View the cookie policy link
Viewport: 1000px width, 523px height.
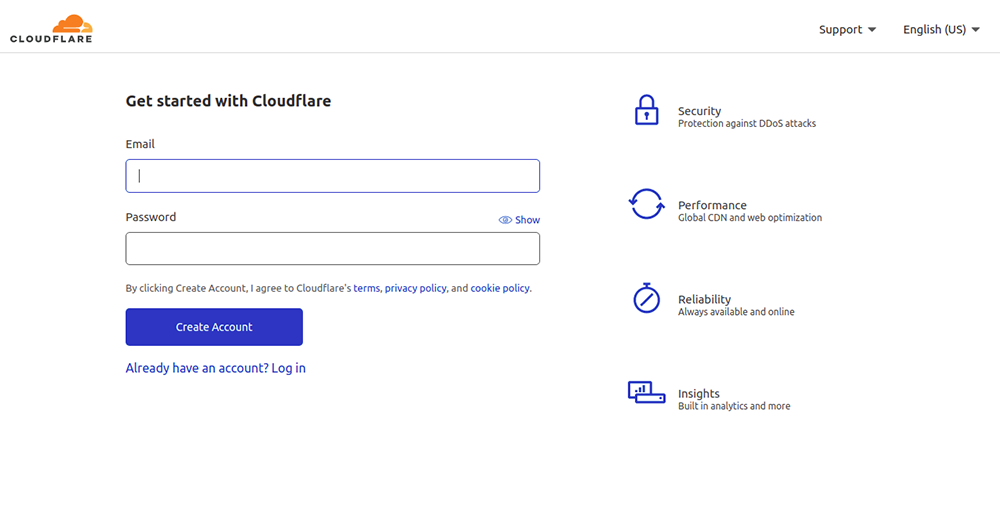[x=500, y=288]
